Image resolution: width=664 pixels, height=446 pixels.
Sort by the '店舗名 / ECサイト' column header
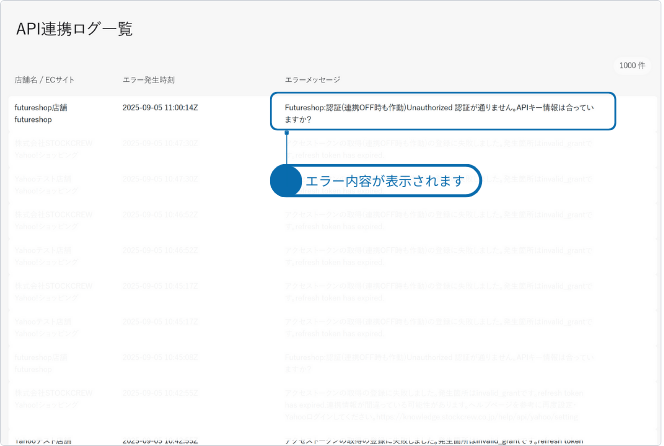coord(44,79)
